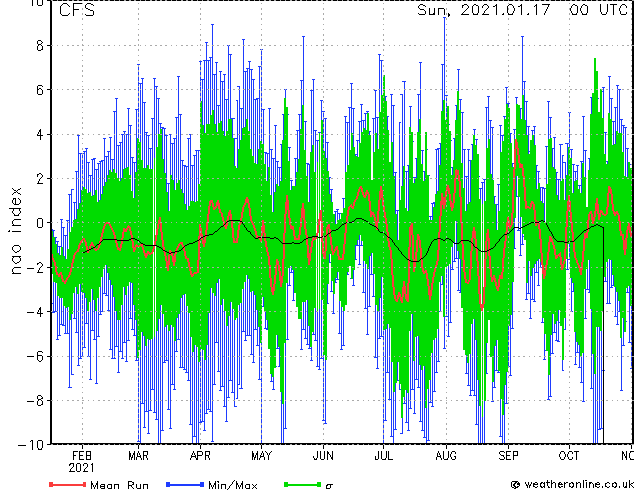The image size is (634, 490).
Task: Click the y-axis value 2
Action: [40, 179]
